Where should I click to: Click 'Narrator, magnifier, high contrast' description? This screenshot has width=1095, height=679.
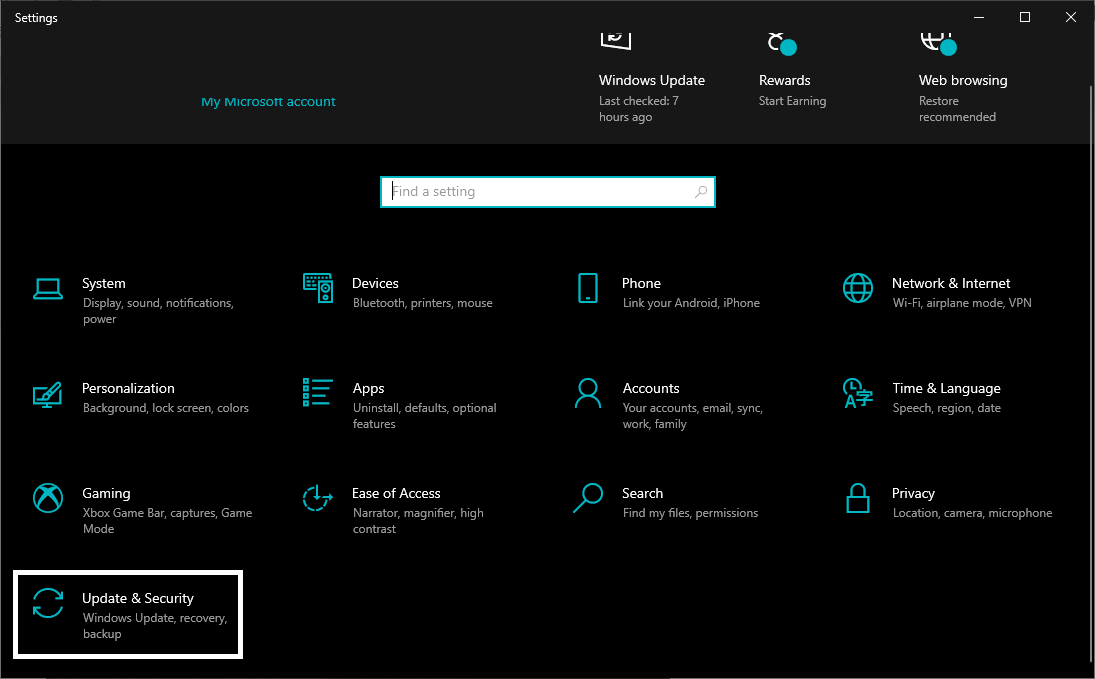coord(418,520)
